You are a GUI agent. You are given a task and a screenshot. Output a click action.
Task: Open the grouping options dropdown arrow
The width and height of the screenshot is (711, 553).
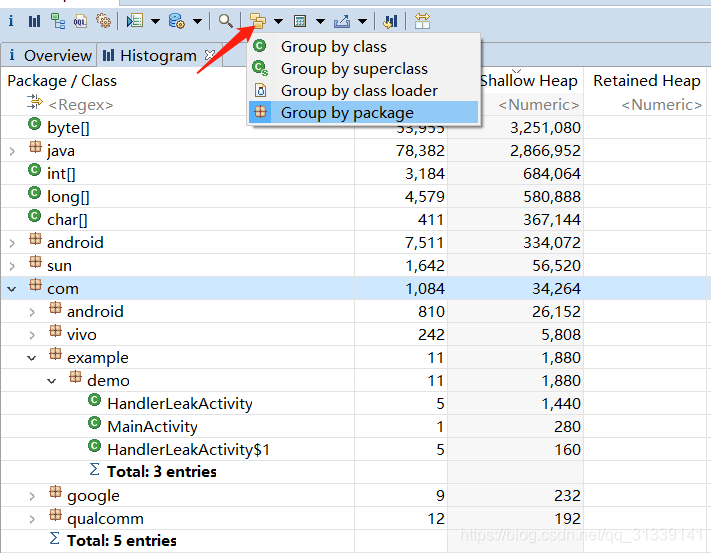(x=278, y=21)
